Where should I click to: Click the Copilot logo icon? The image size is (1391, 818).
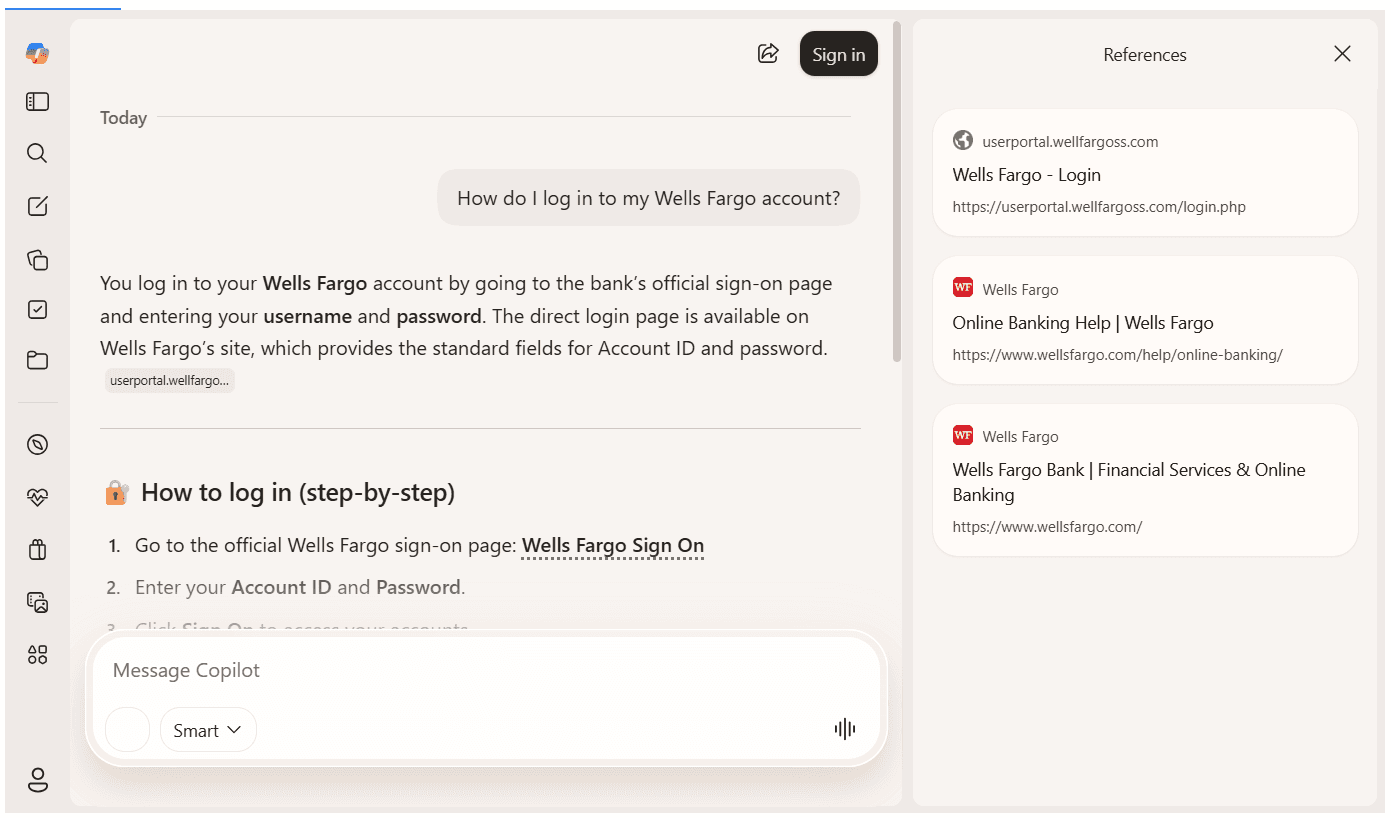[37, 53]
